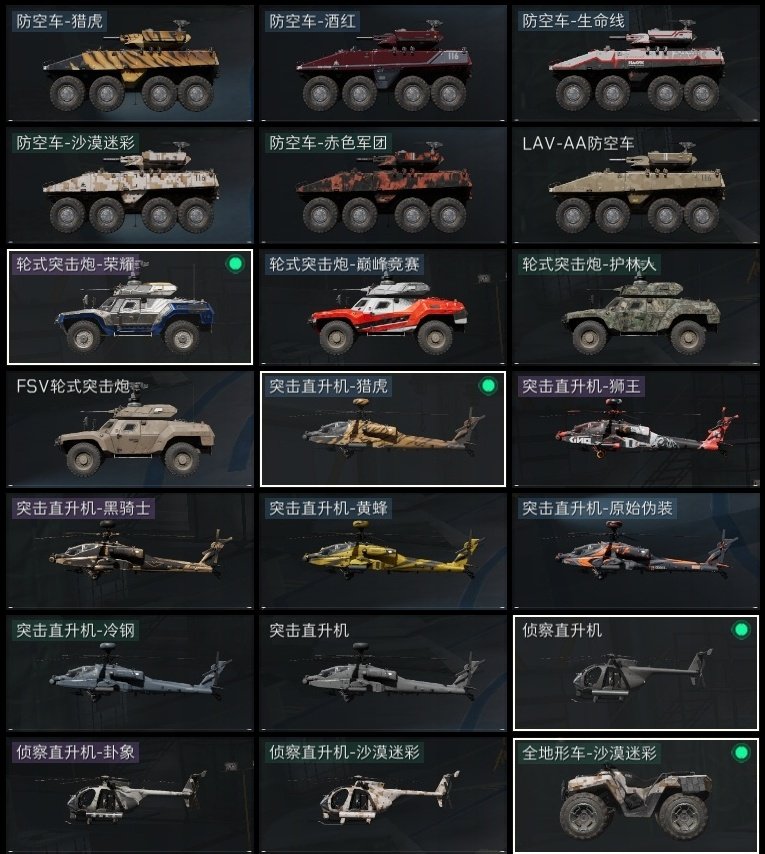Select the 侦察直升机-沙漠迷彩 skin
This screenshot has width=765, height=854.
(x=383, y=795)
